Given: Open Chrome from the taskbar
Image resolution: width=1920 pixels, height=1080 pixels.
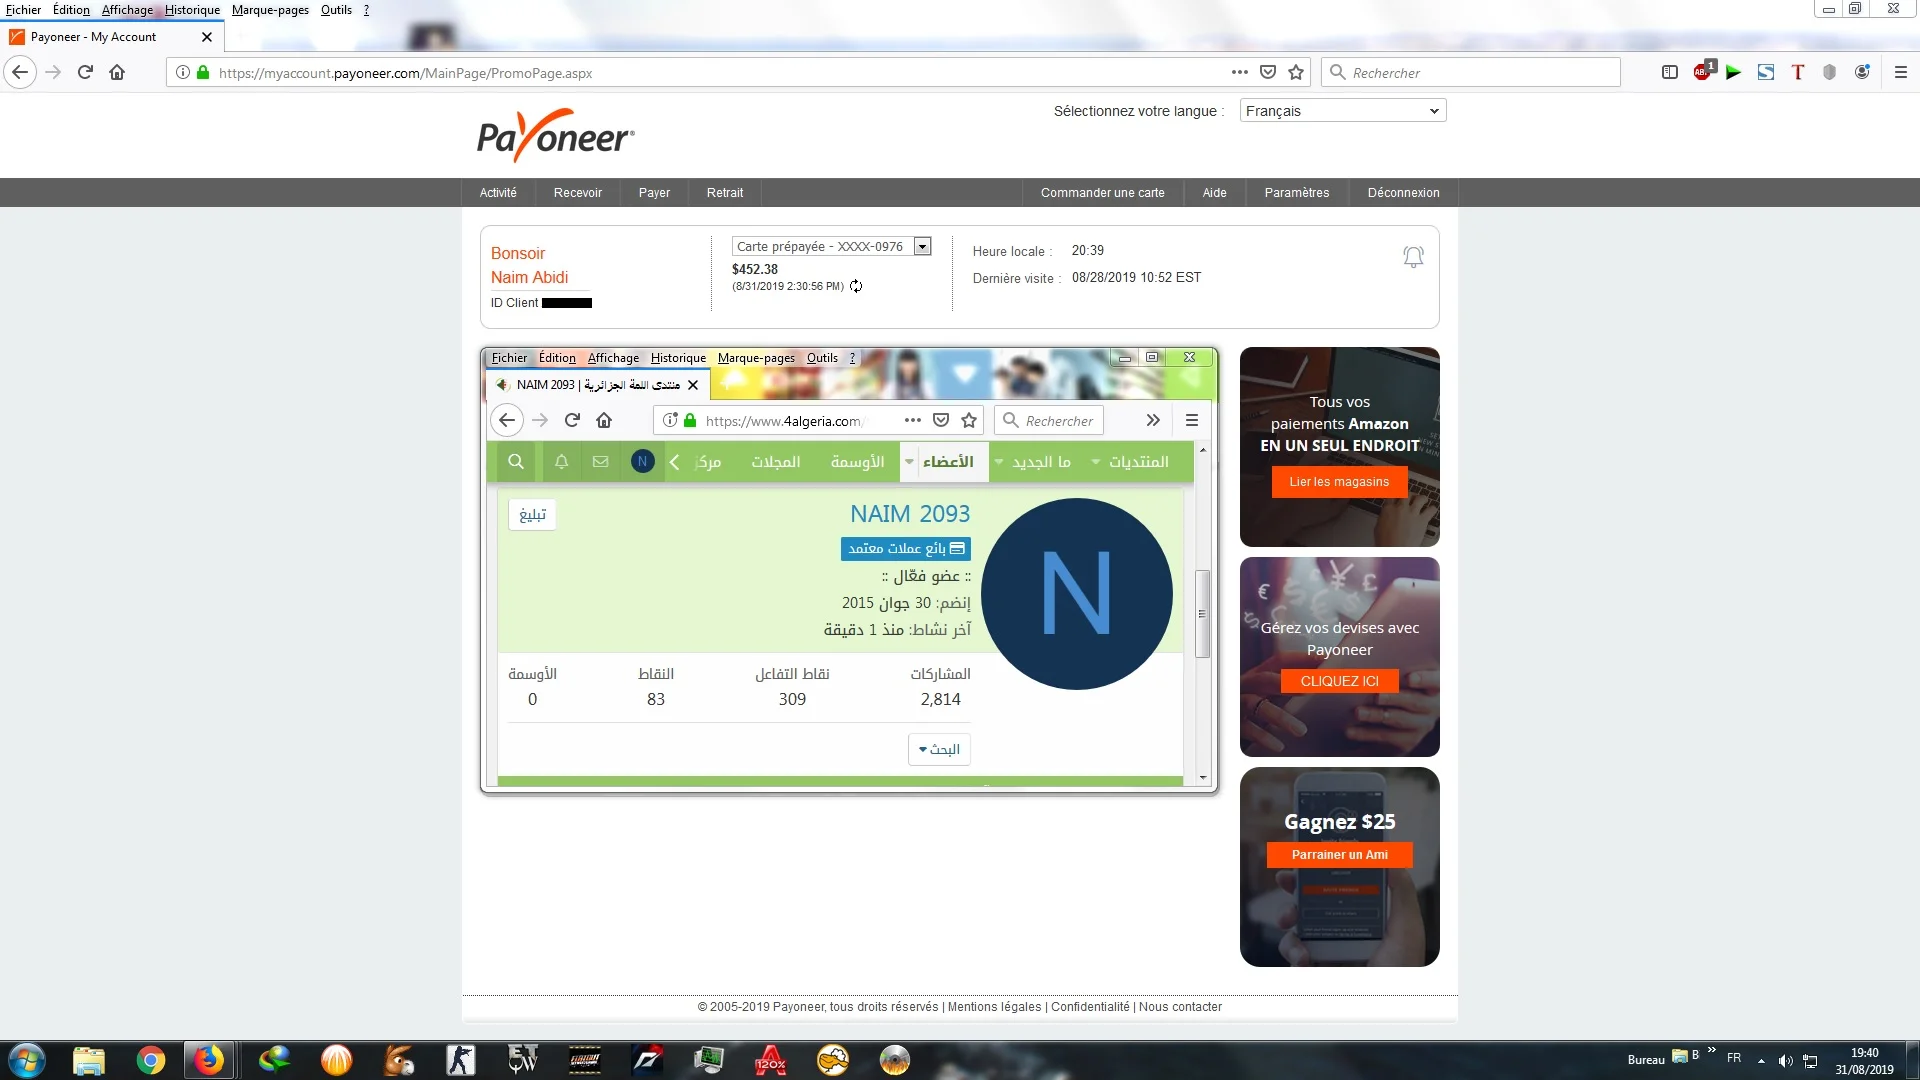Looking at the screenshot, I should [x=151, y=1060].
